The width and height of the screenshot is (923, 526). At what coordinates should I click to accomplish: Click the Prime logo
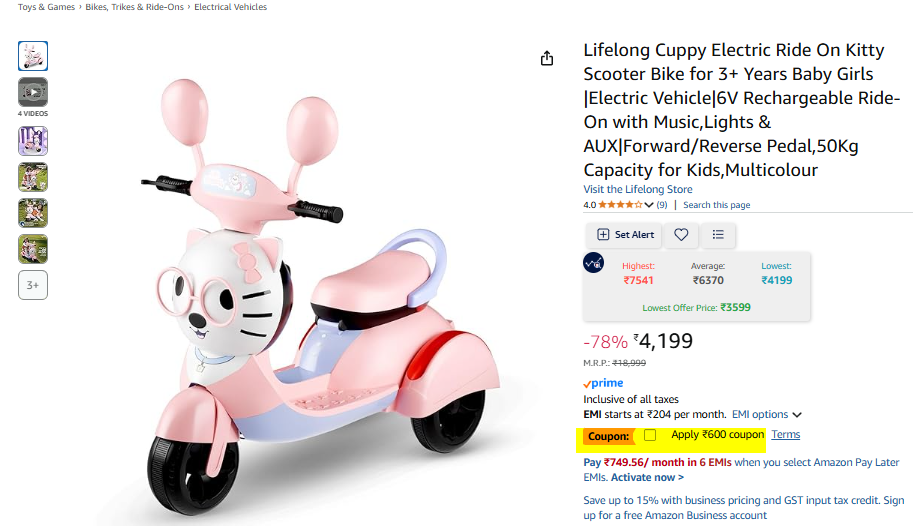603,383
